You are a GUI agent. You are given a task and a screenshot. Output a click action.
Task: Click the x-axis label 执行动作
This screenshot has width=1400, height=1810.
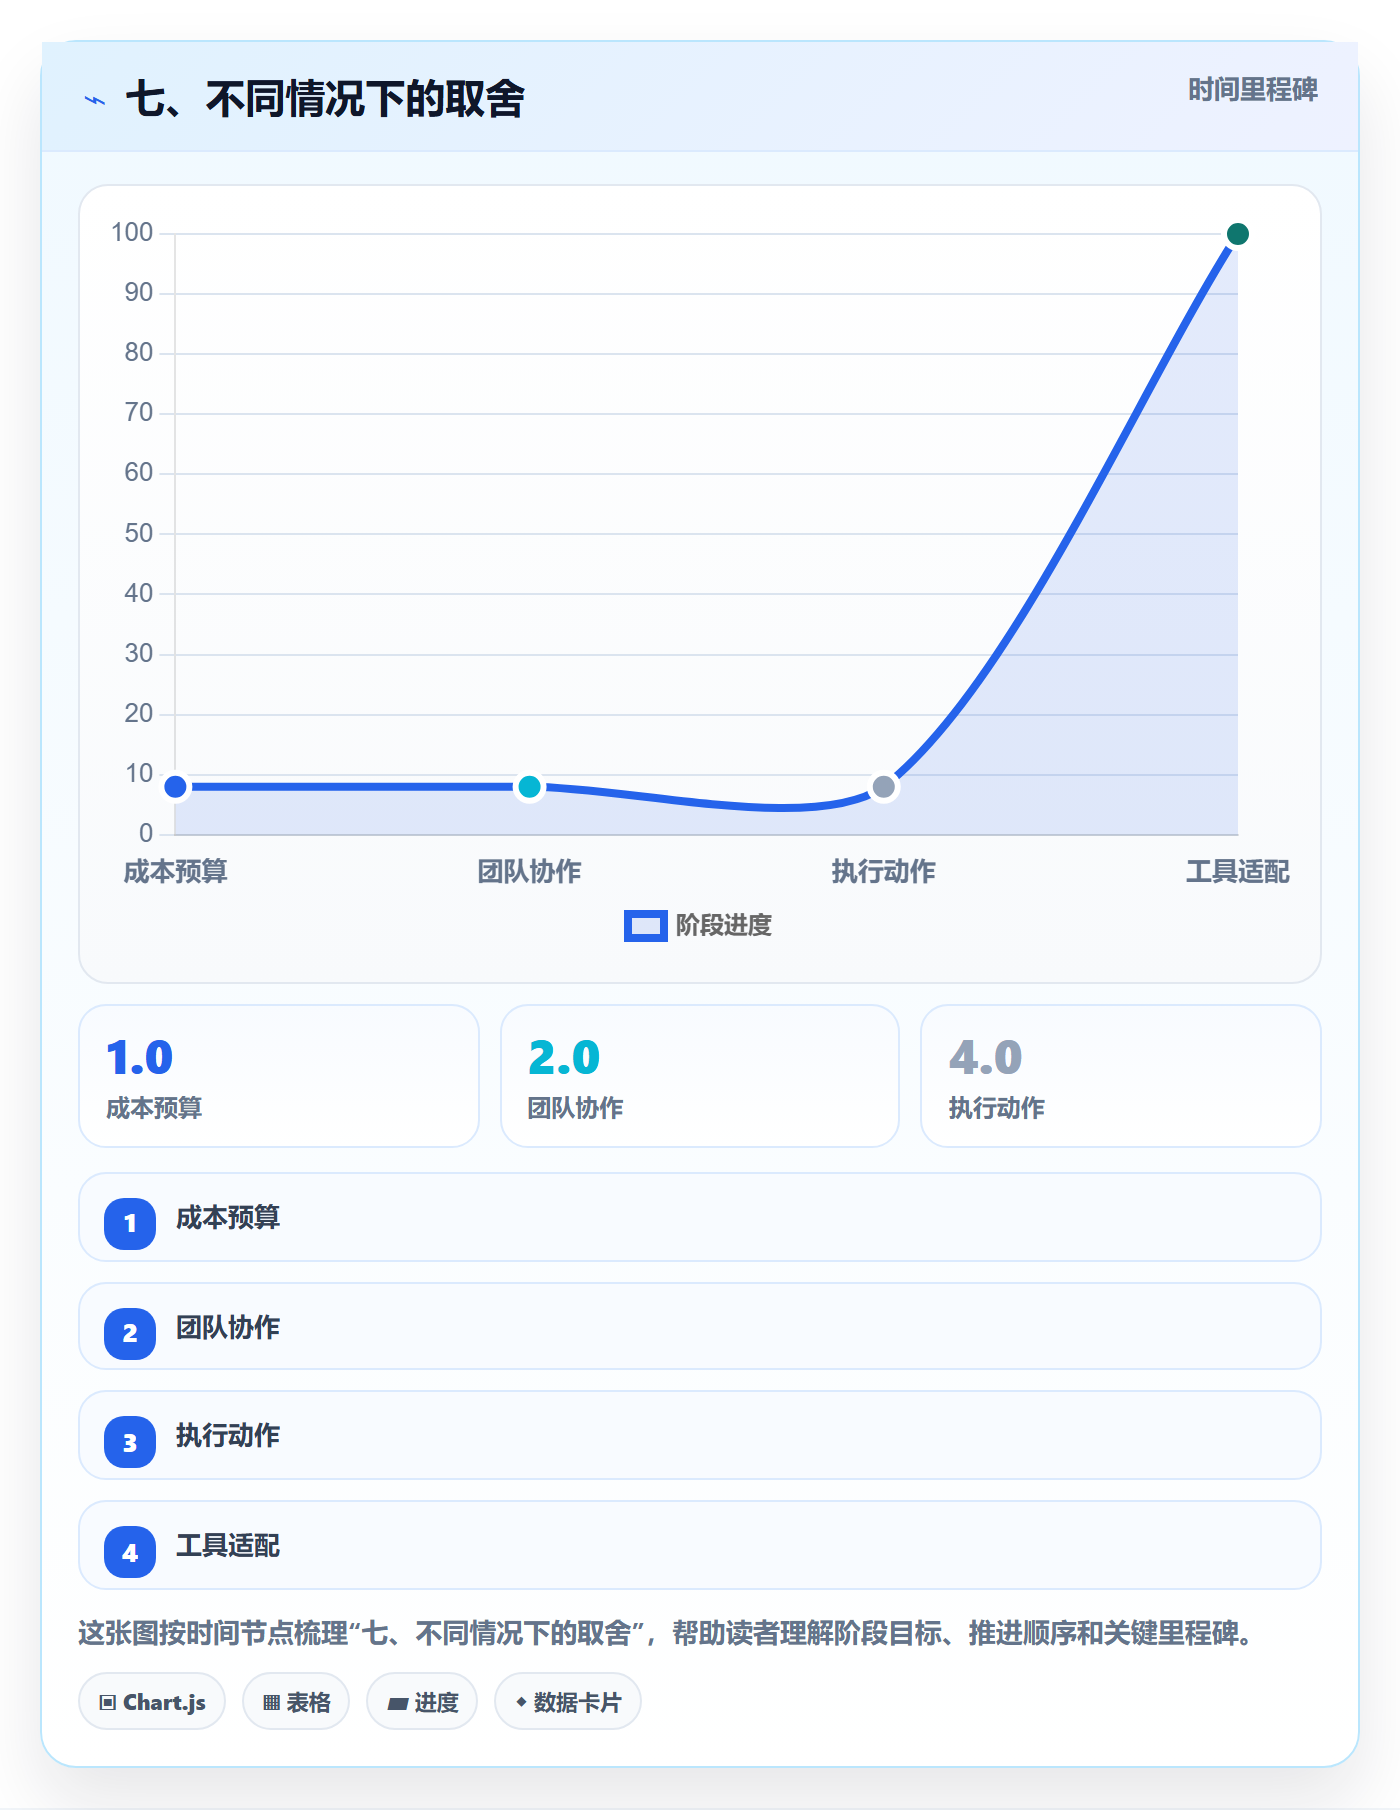point(883,872)
